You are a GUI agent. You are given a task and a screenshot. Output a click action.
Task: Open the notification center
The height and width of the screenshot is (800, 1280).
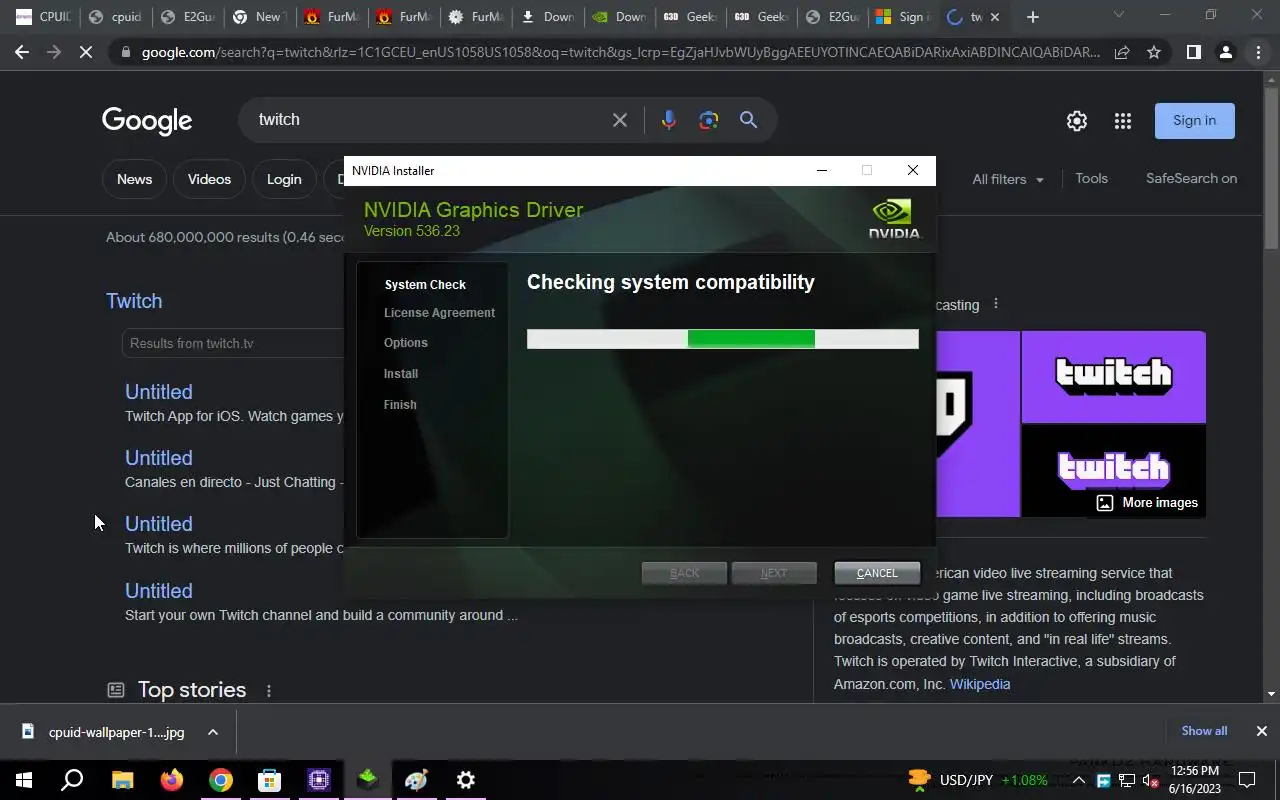tap(1247, 780)
